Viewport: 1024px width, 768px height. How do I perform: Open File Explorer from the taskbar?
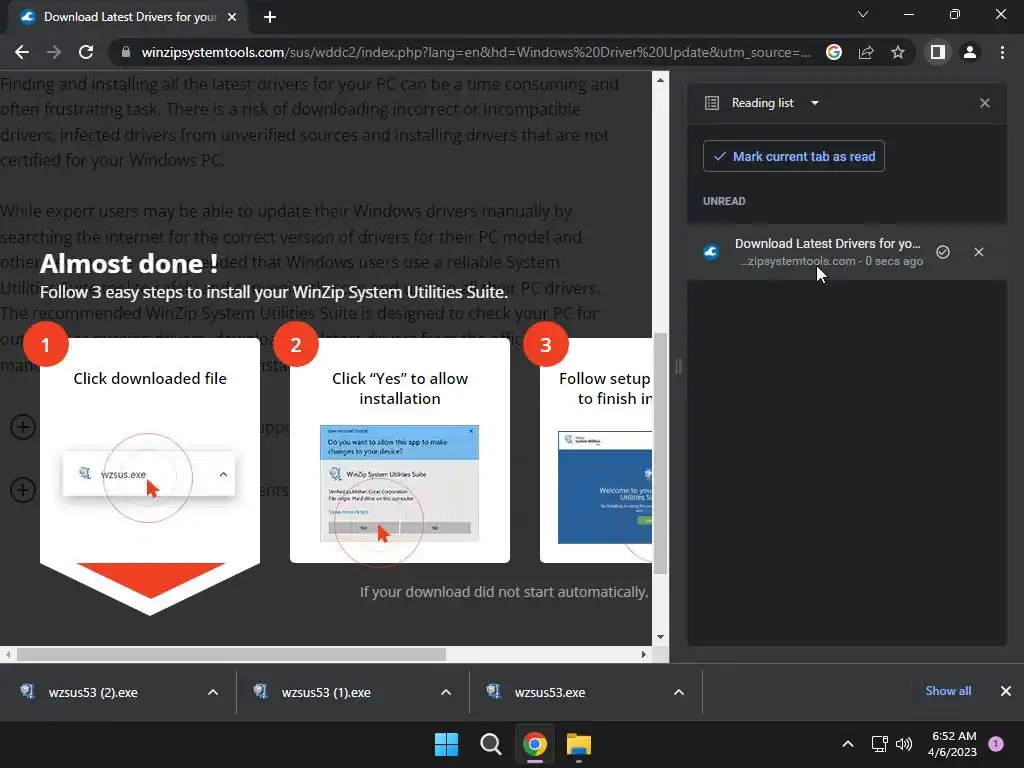(x=579, y=744)
